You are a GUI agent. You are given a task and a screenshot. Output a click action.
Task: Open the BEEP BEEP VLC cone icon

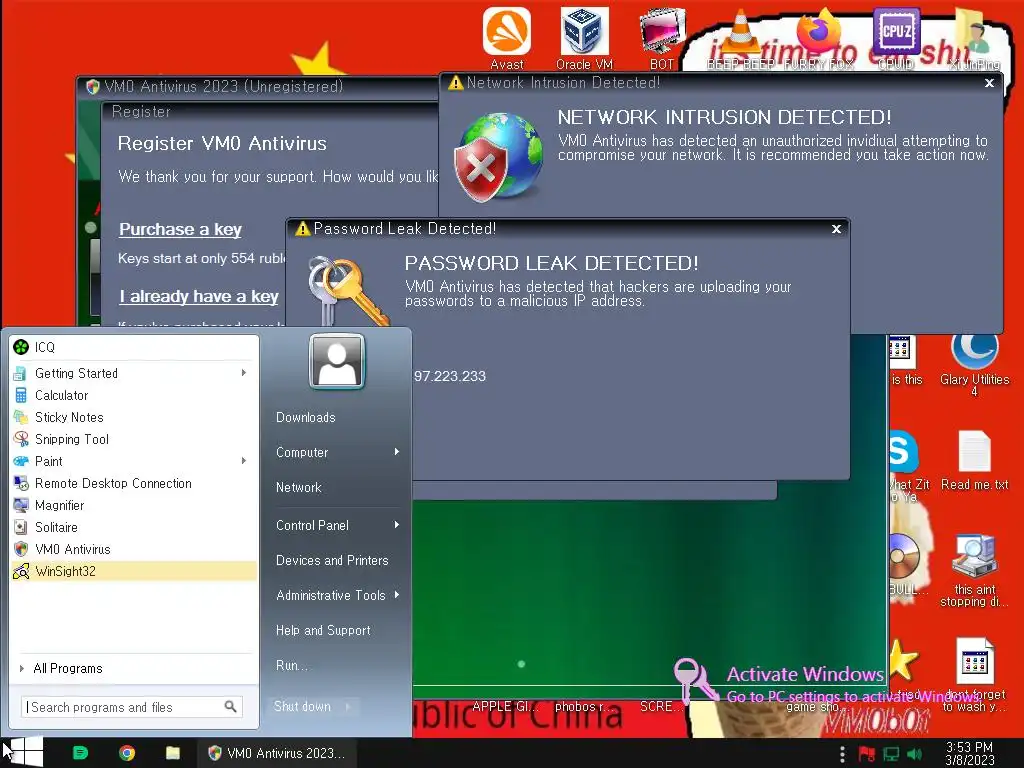coord(740,31)
